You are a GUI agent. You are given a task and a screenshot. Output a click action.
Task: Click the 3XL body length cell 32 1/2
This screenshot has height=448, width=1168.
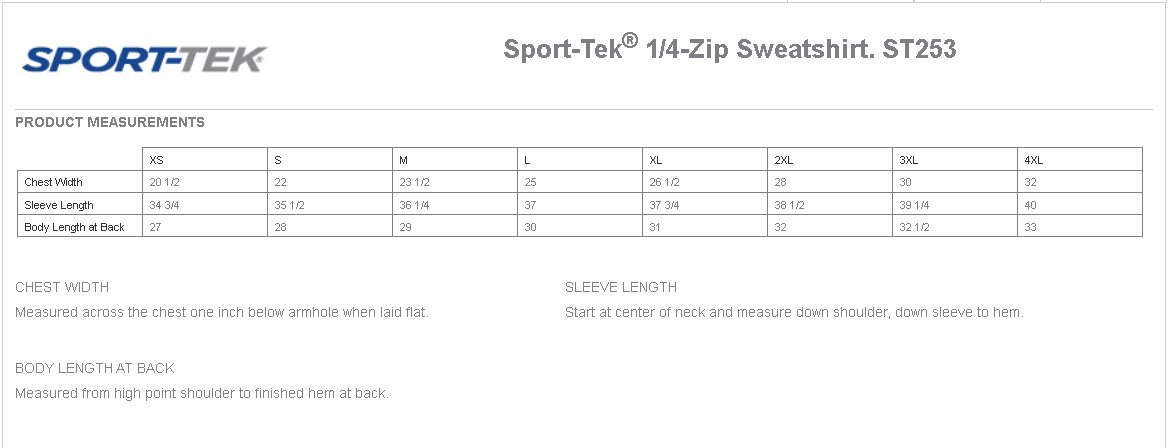click(914, 227)
